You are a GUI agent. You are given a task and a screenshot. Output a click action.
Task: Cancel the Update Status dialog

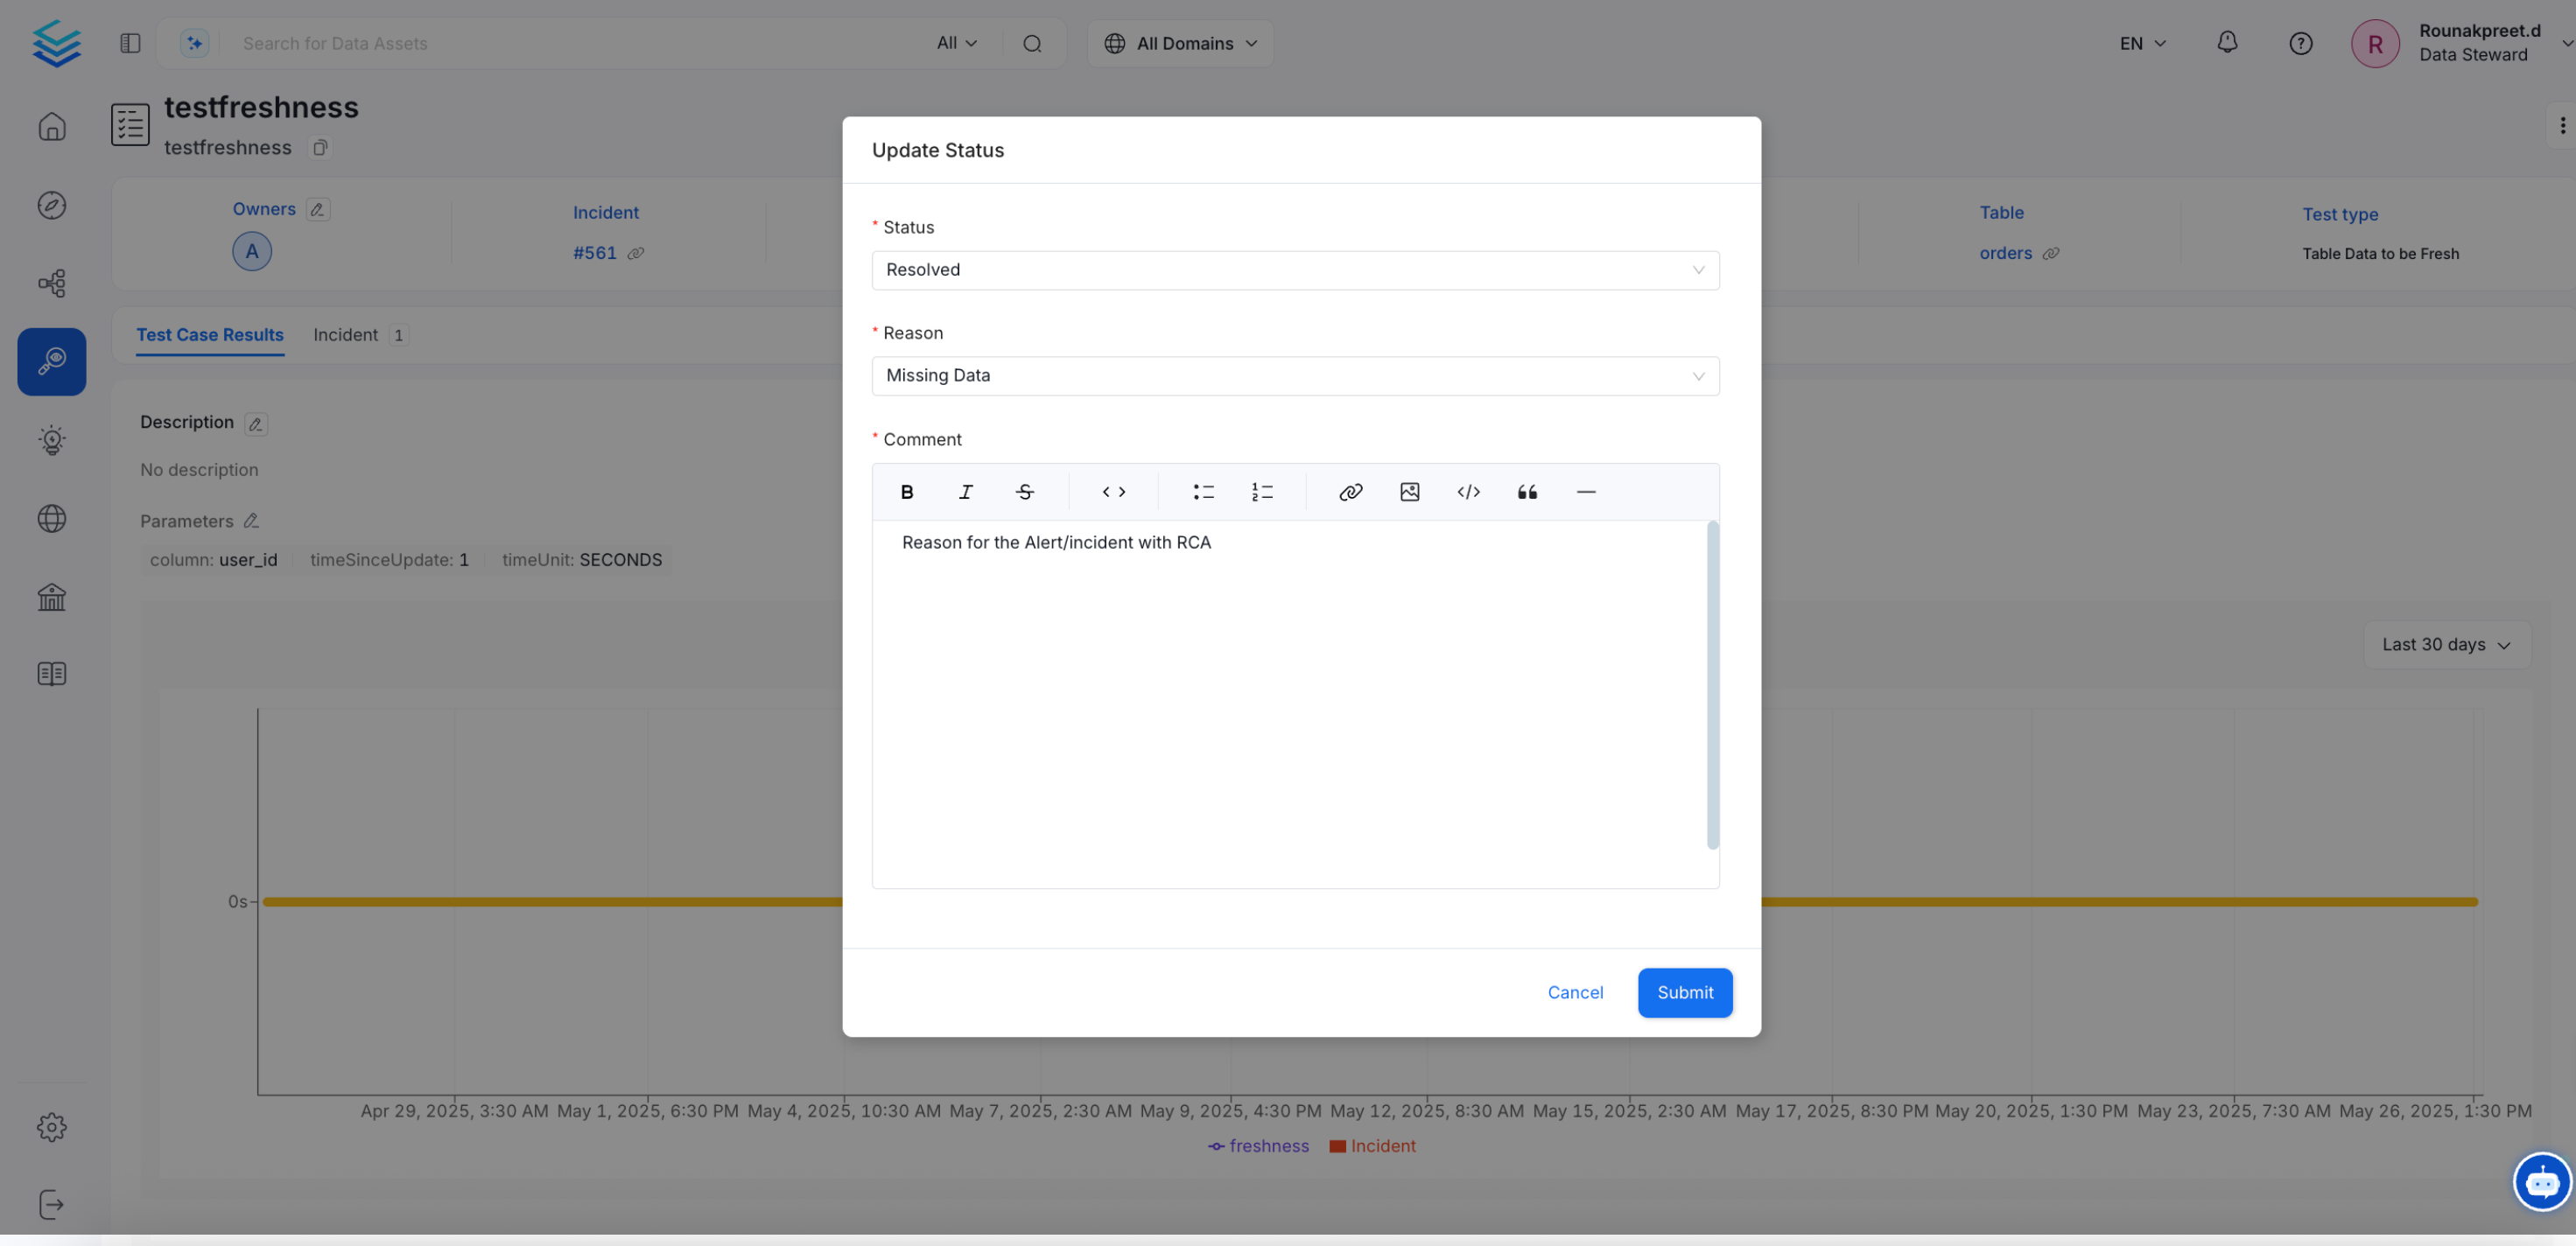[1574, 992]
